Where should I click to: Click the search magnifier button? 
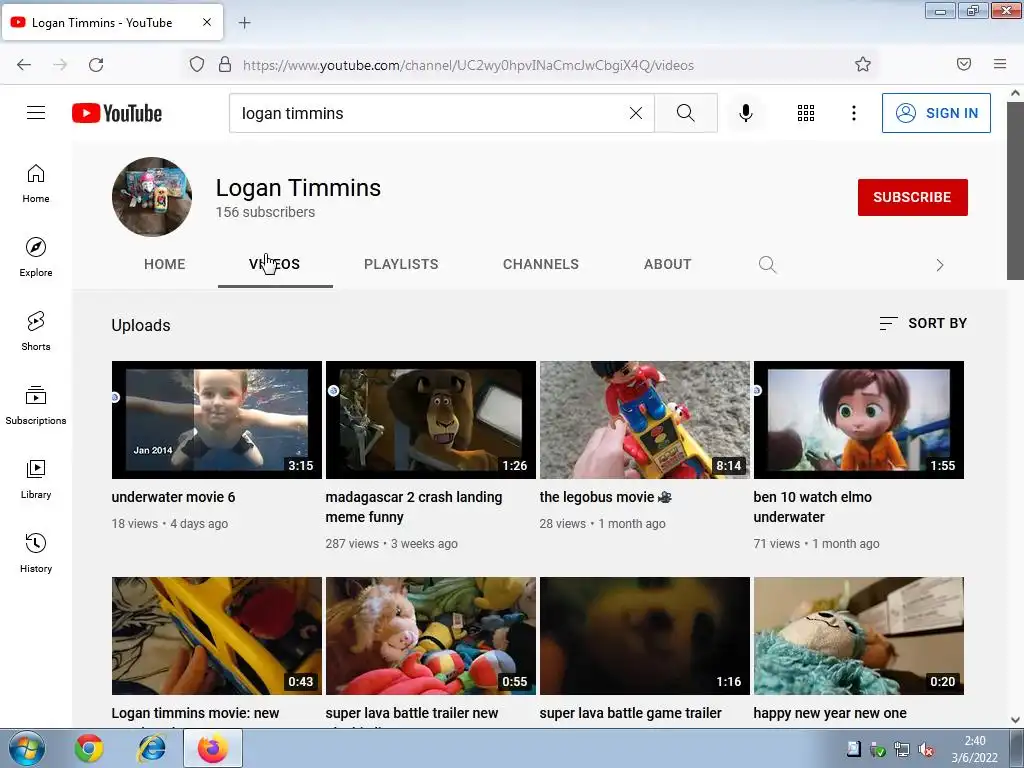(686, 113)
